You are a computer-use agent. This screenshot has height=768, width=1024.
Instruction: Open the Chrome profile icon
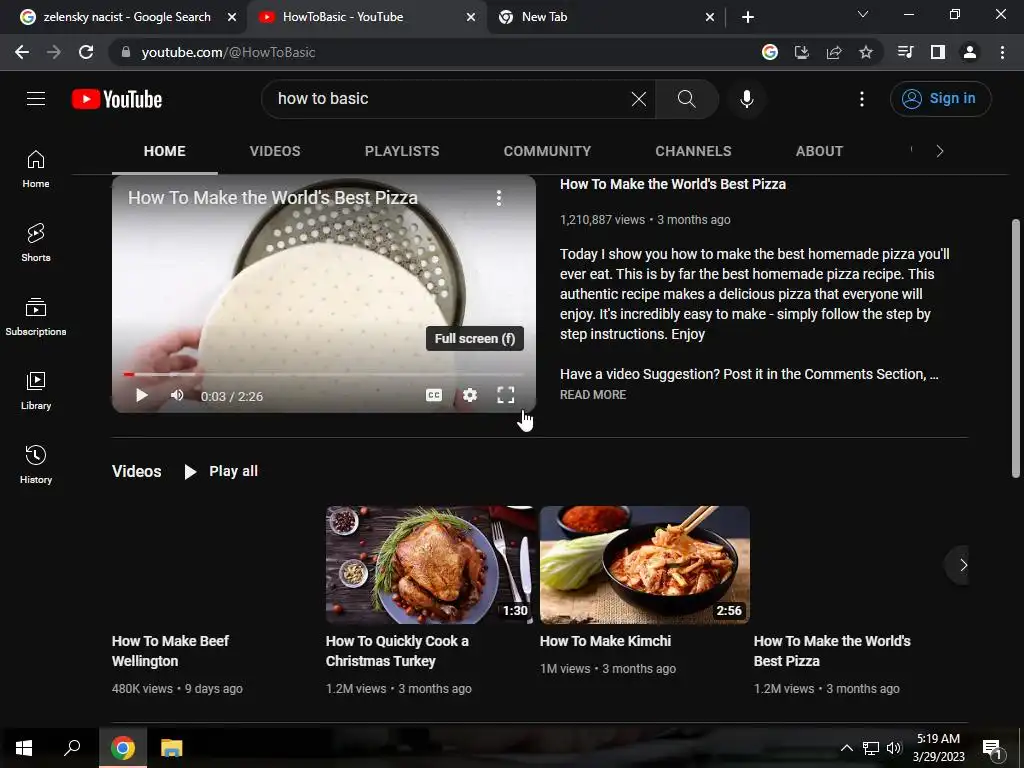(970, 52)
